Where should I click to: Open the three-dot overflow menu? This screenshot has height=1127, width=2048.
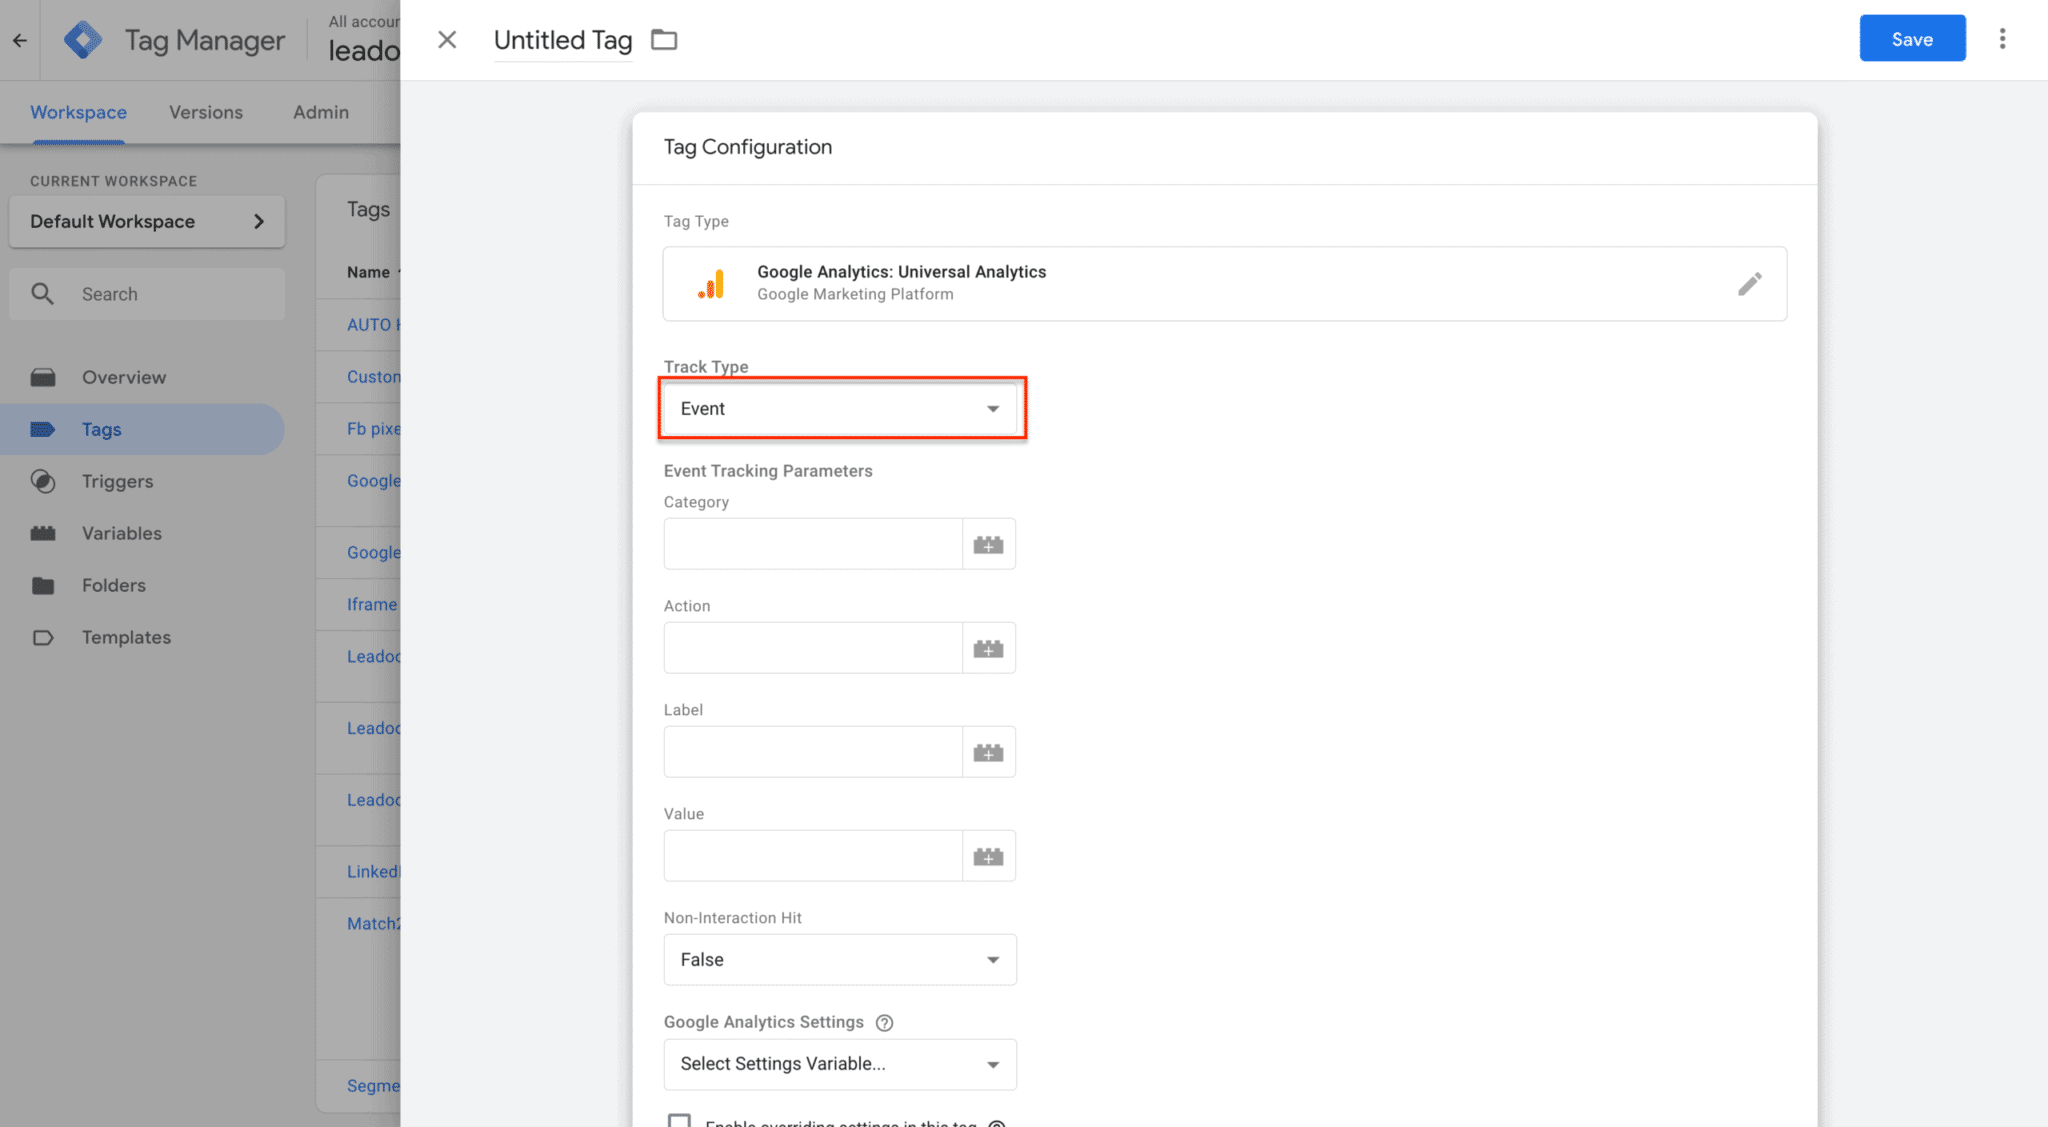click(2003, 38)
